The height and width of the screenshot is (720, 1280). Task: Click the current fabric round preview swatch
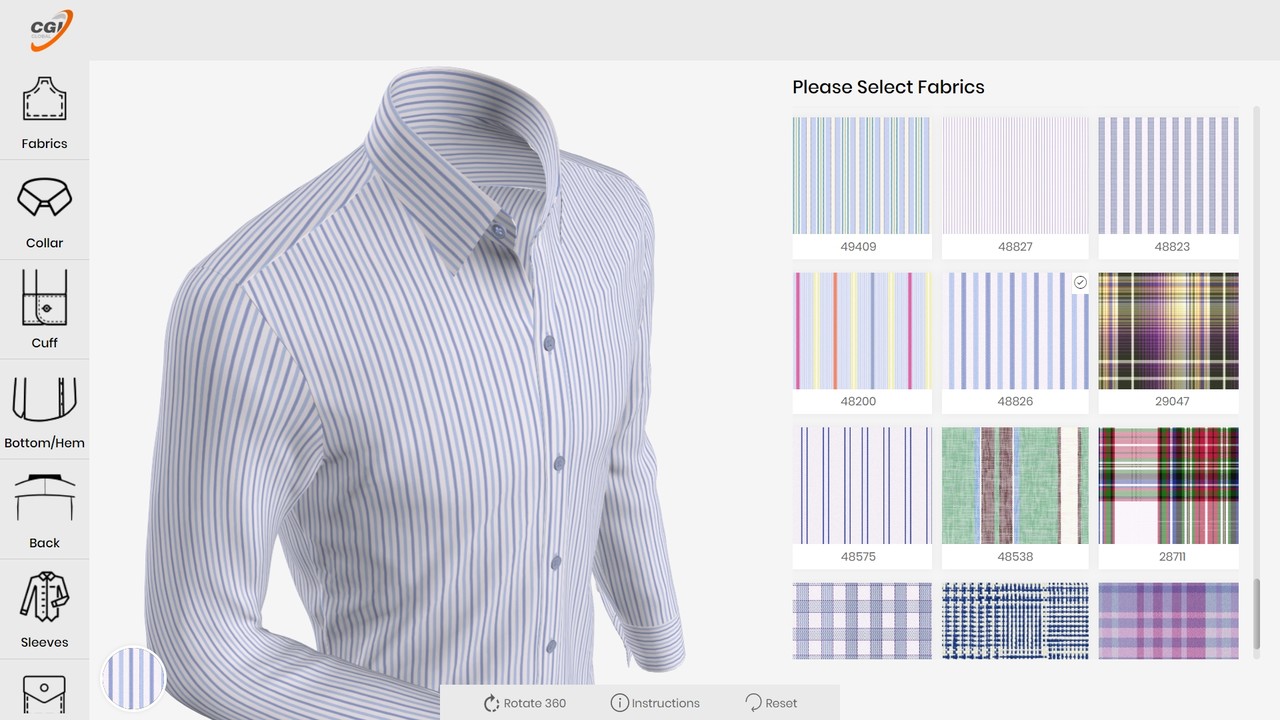point(133,678)
